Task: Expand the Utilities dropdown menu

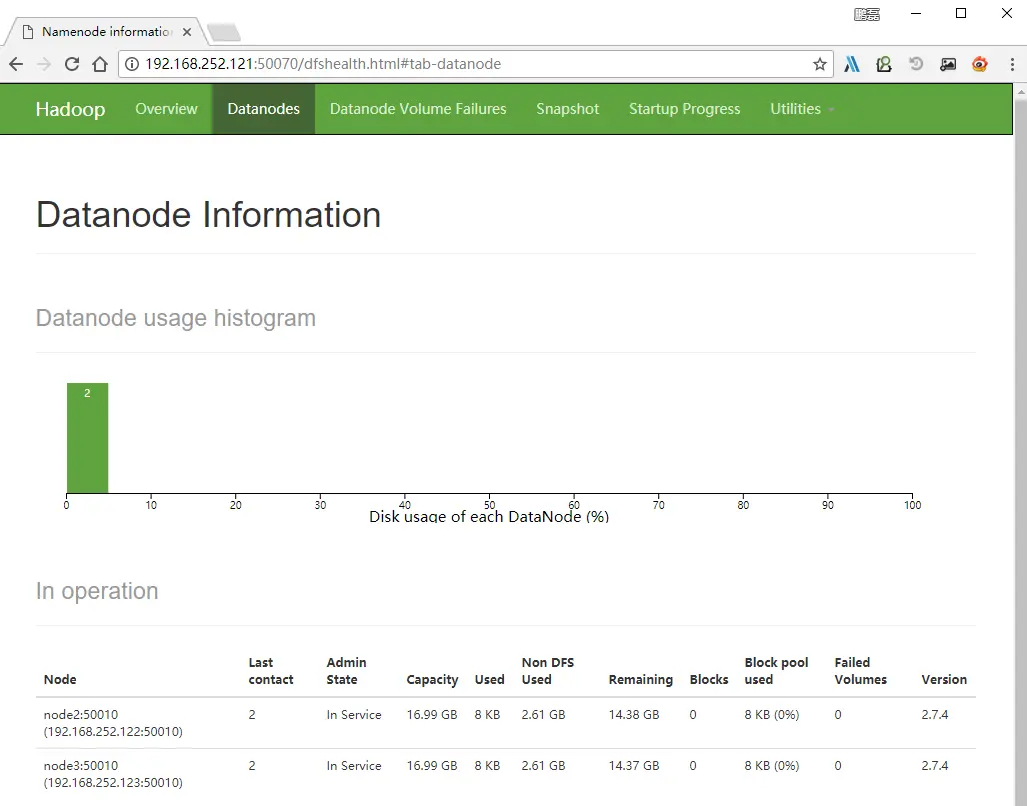Action: (x=802, y=109)
